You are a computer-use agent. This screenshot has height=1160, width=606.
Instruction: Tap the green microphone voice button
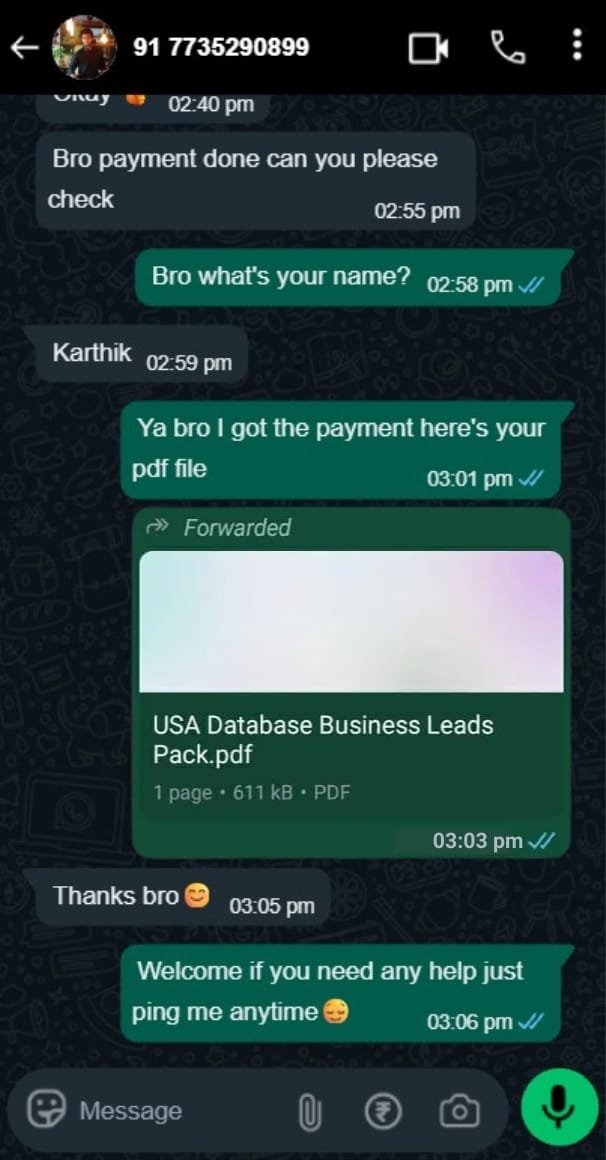pyautogui.click(x=559, y=1107)
